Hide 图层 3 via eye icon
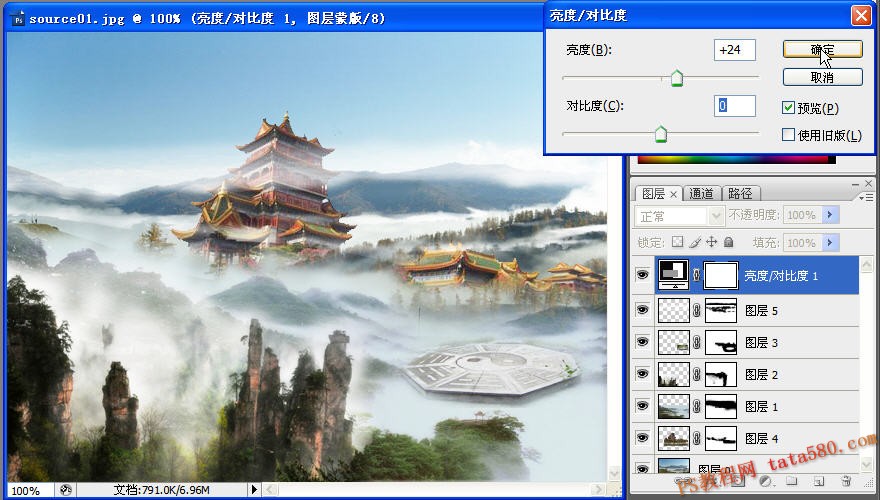Viewport: 880px width, 500px height. tap(643, 342)
